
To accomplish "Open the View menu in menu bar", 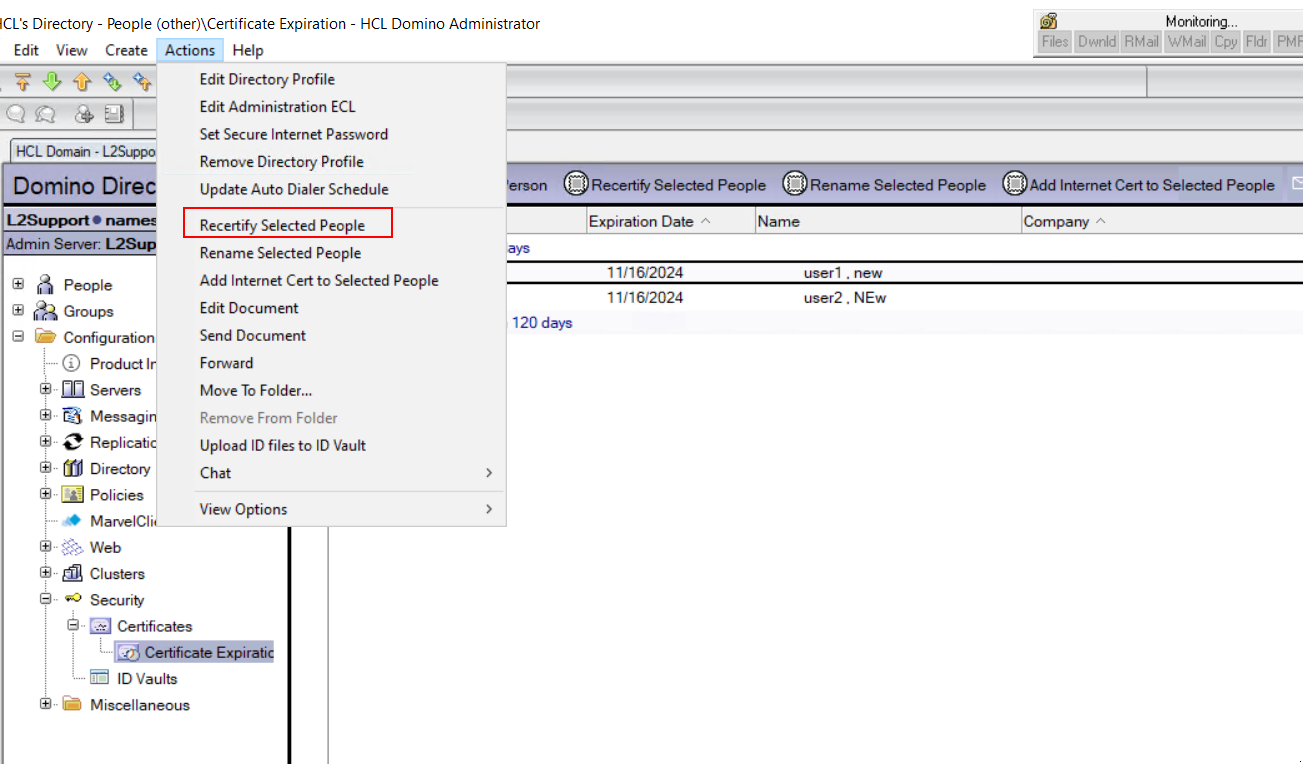I will tap(72, 50).
